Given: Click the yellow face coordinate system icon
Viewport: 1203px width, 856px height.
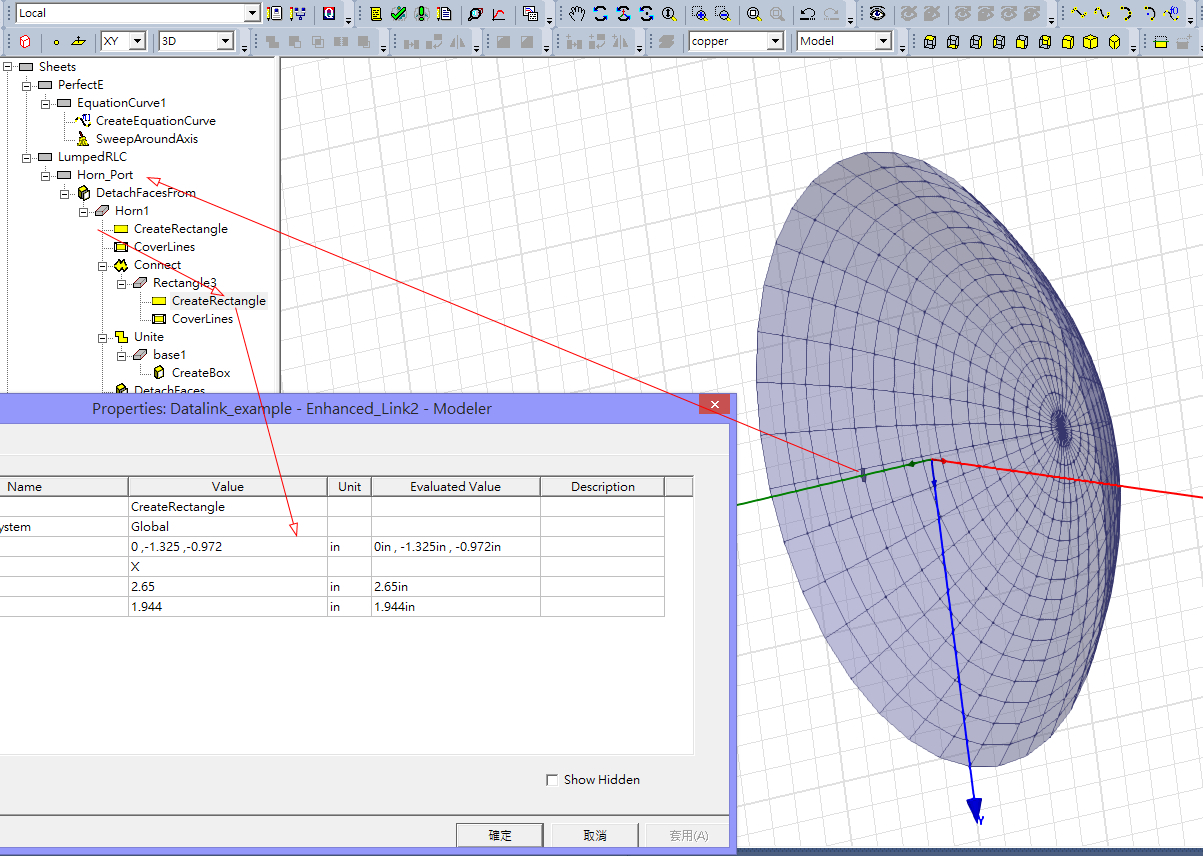Looking at the screenshot, I should pyautogui.click(x=1161, y=42).
